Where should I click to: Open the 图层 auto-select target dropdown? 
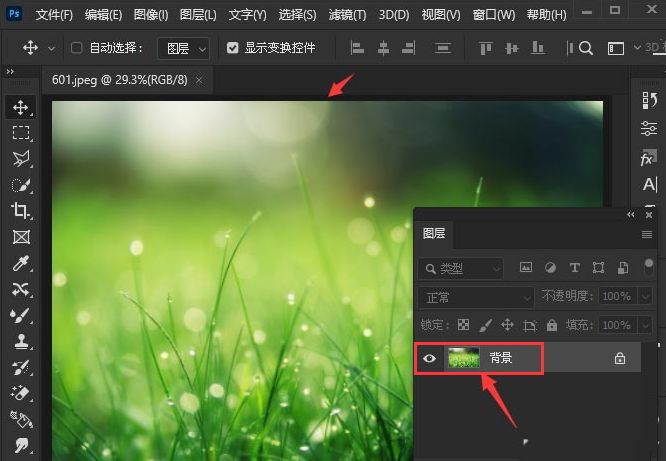(x=183, y=48)
